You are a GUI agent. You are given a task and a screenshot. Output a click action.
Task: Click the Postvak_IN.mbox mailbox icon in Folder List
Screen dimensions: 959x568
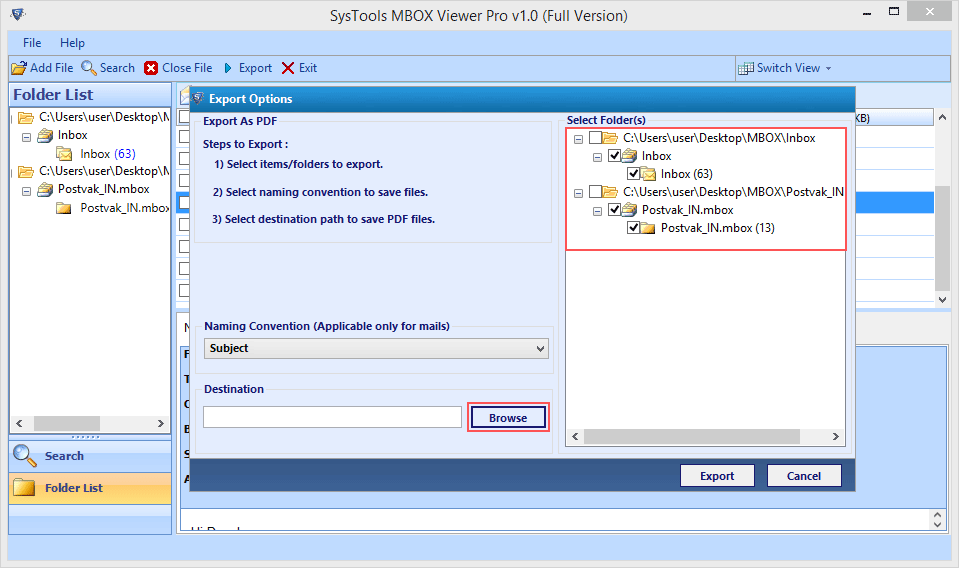45,190
